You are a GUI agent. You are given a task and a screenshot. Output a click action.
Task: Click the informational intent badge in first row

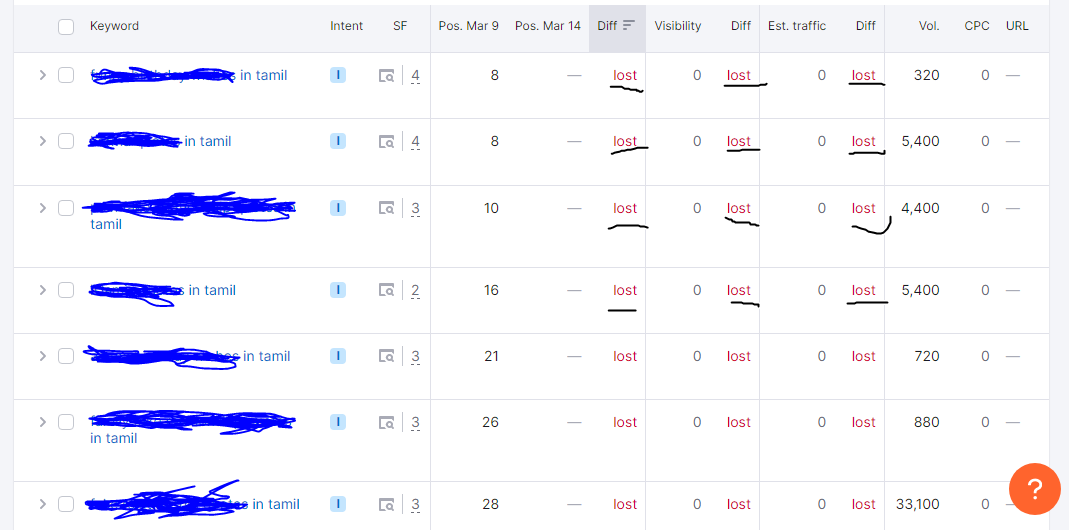338,75
